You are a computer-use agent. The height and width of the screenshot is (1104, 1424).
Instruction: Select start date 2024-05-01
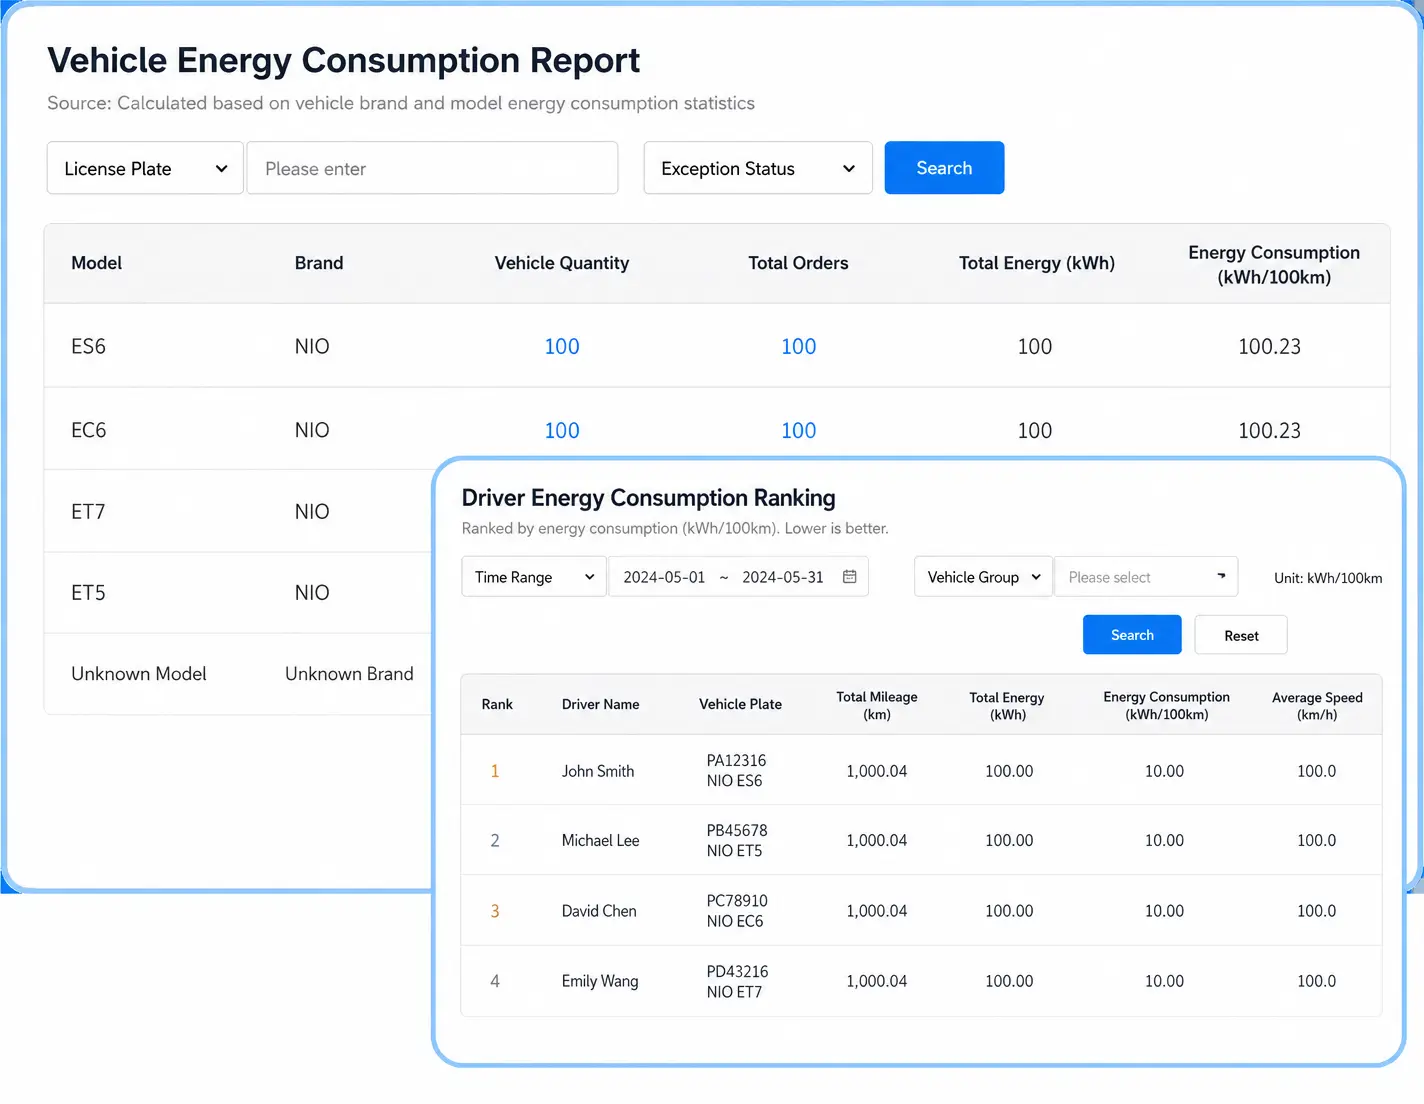[664, 577]
